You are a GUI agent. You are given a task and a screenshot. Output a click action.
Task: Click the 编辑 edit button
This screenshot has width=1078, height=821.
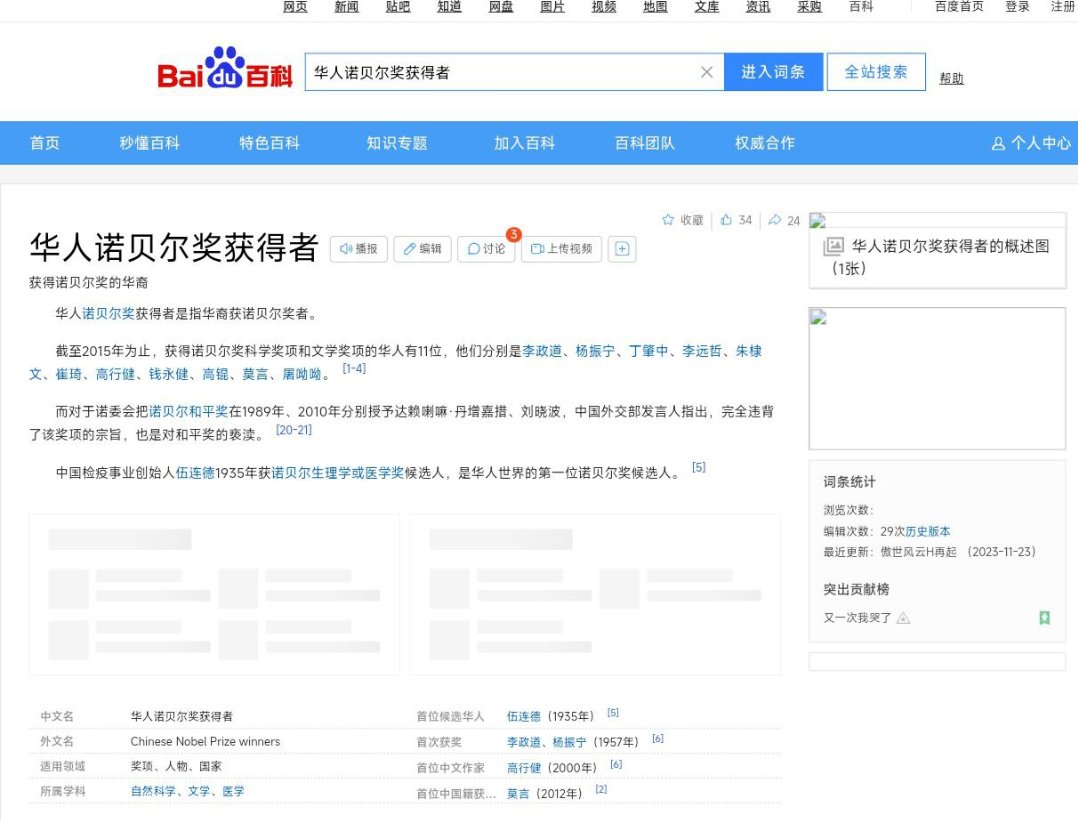pyautogui.click(x=422, y=249)
